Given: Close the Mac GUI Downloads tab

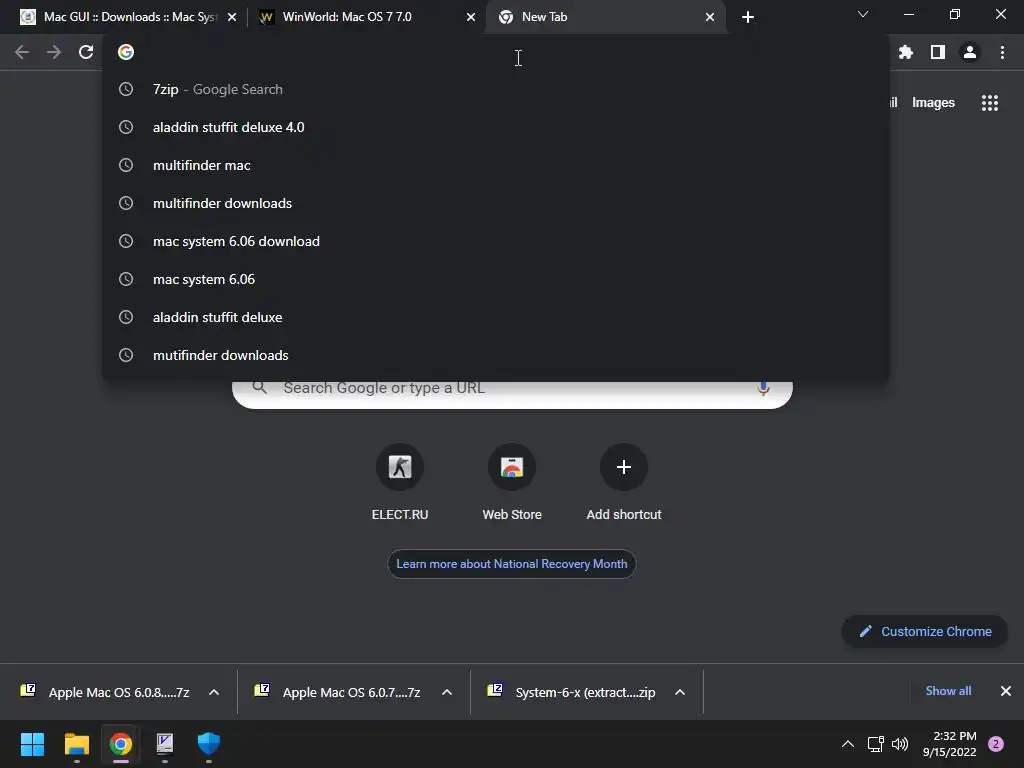Looking at the screenshot, I should pyautogui.click(x=232, y=17).
